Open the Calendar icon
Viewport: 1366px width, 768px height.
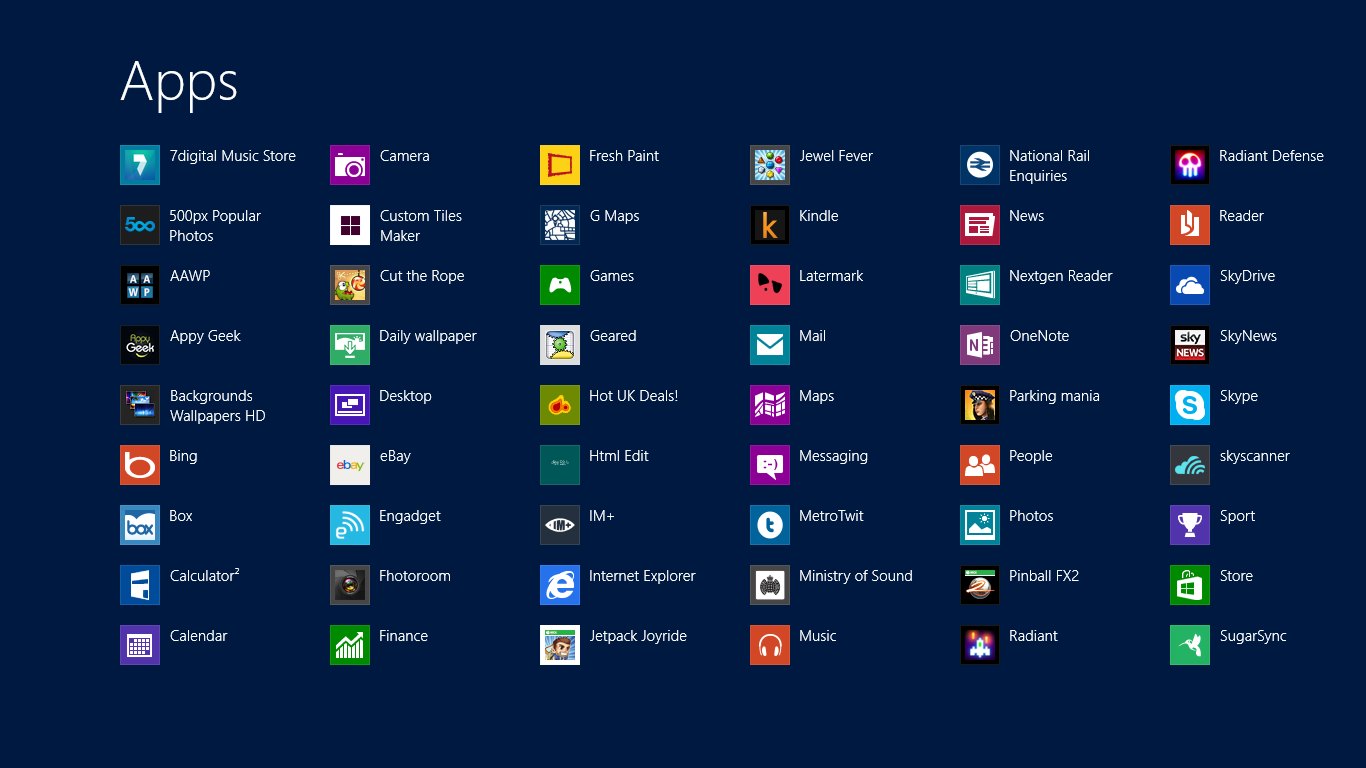pyautogui.click(x=140, y=645)
